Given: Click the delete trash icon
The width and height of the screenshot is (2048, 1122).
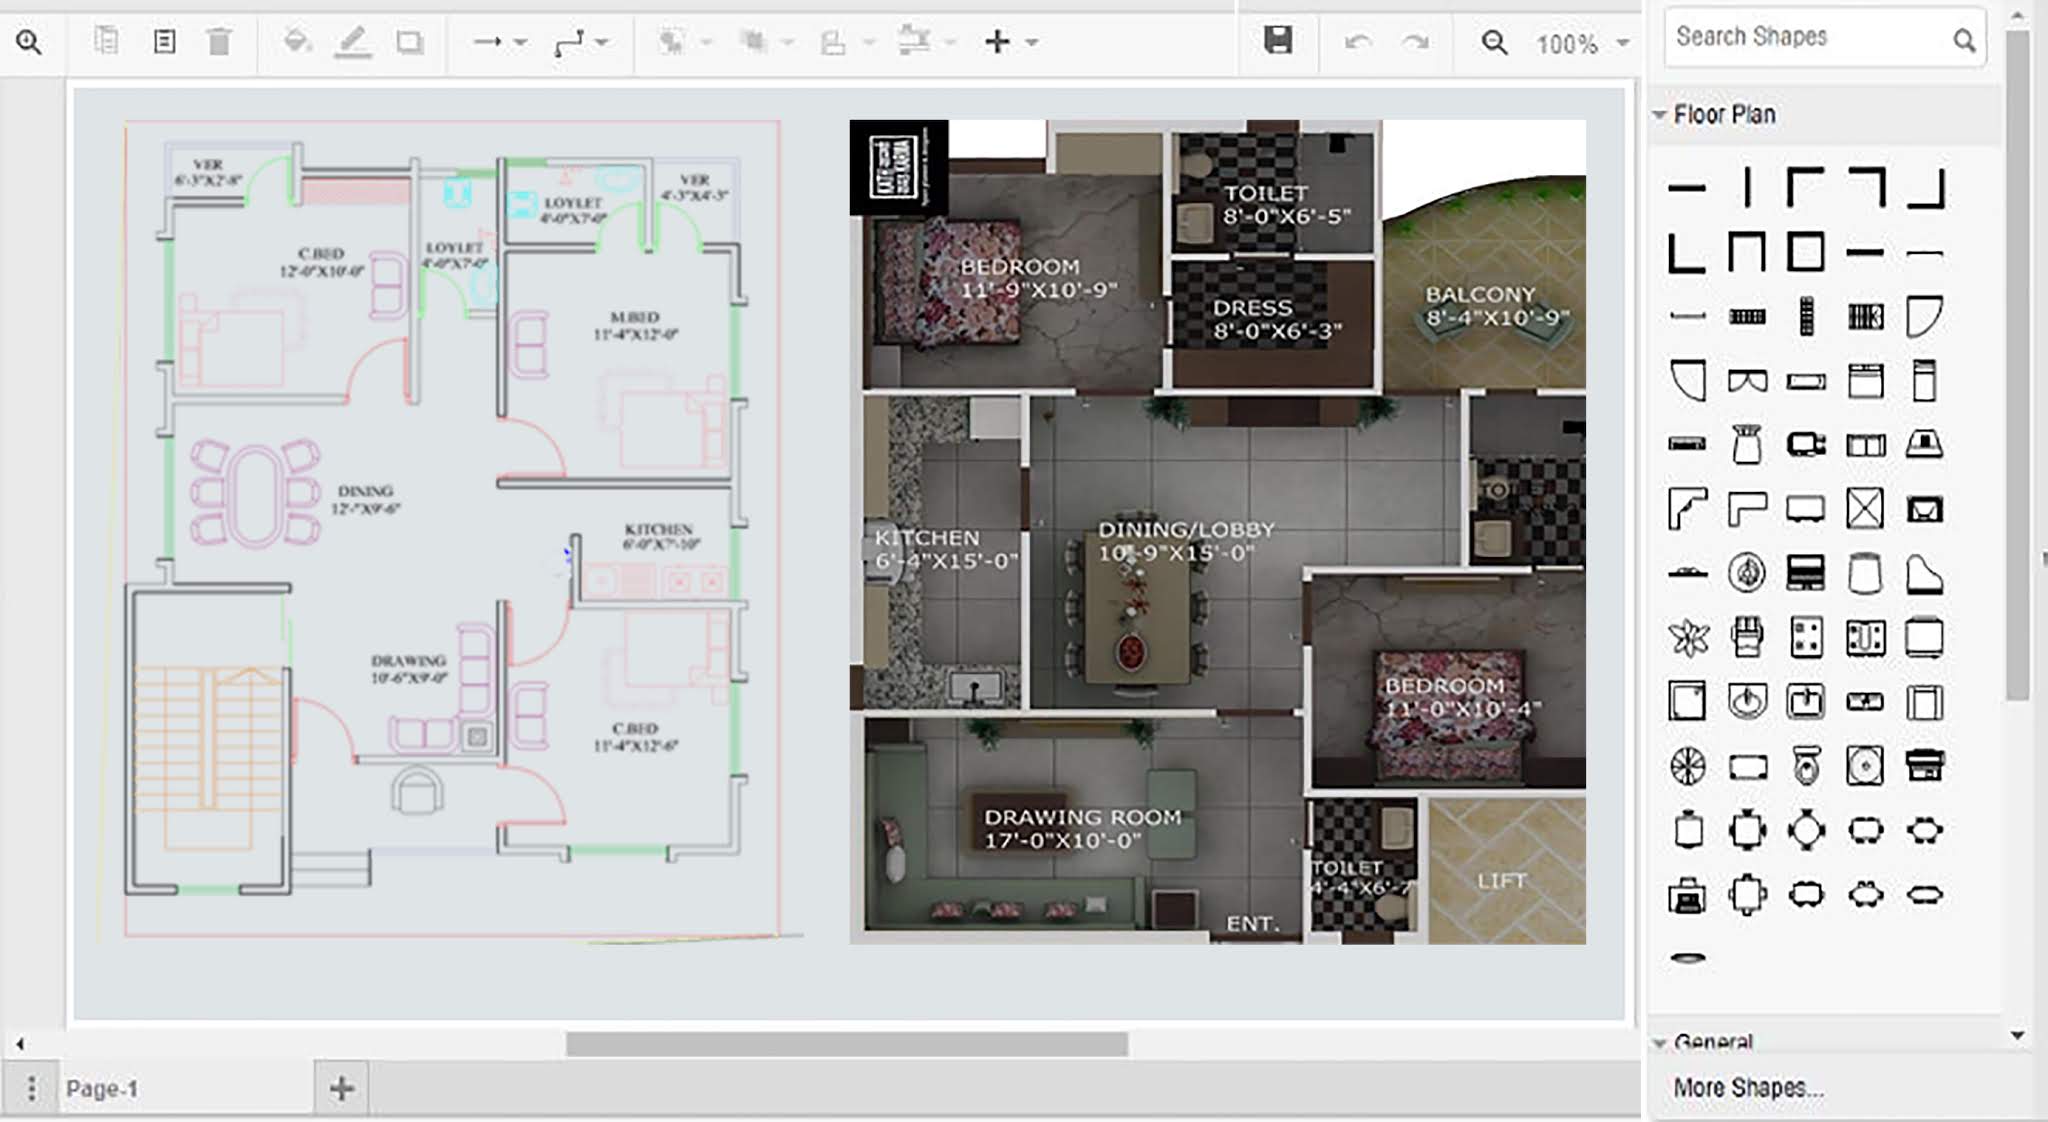Looking at the screenshot, I should (219, 42).
